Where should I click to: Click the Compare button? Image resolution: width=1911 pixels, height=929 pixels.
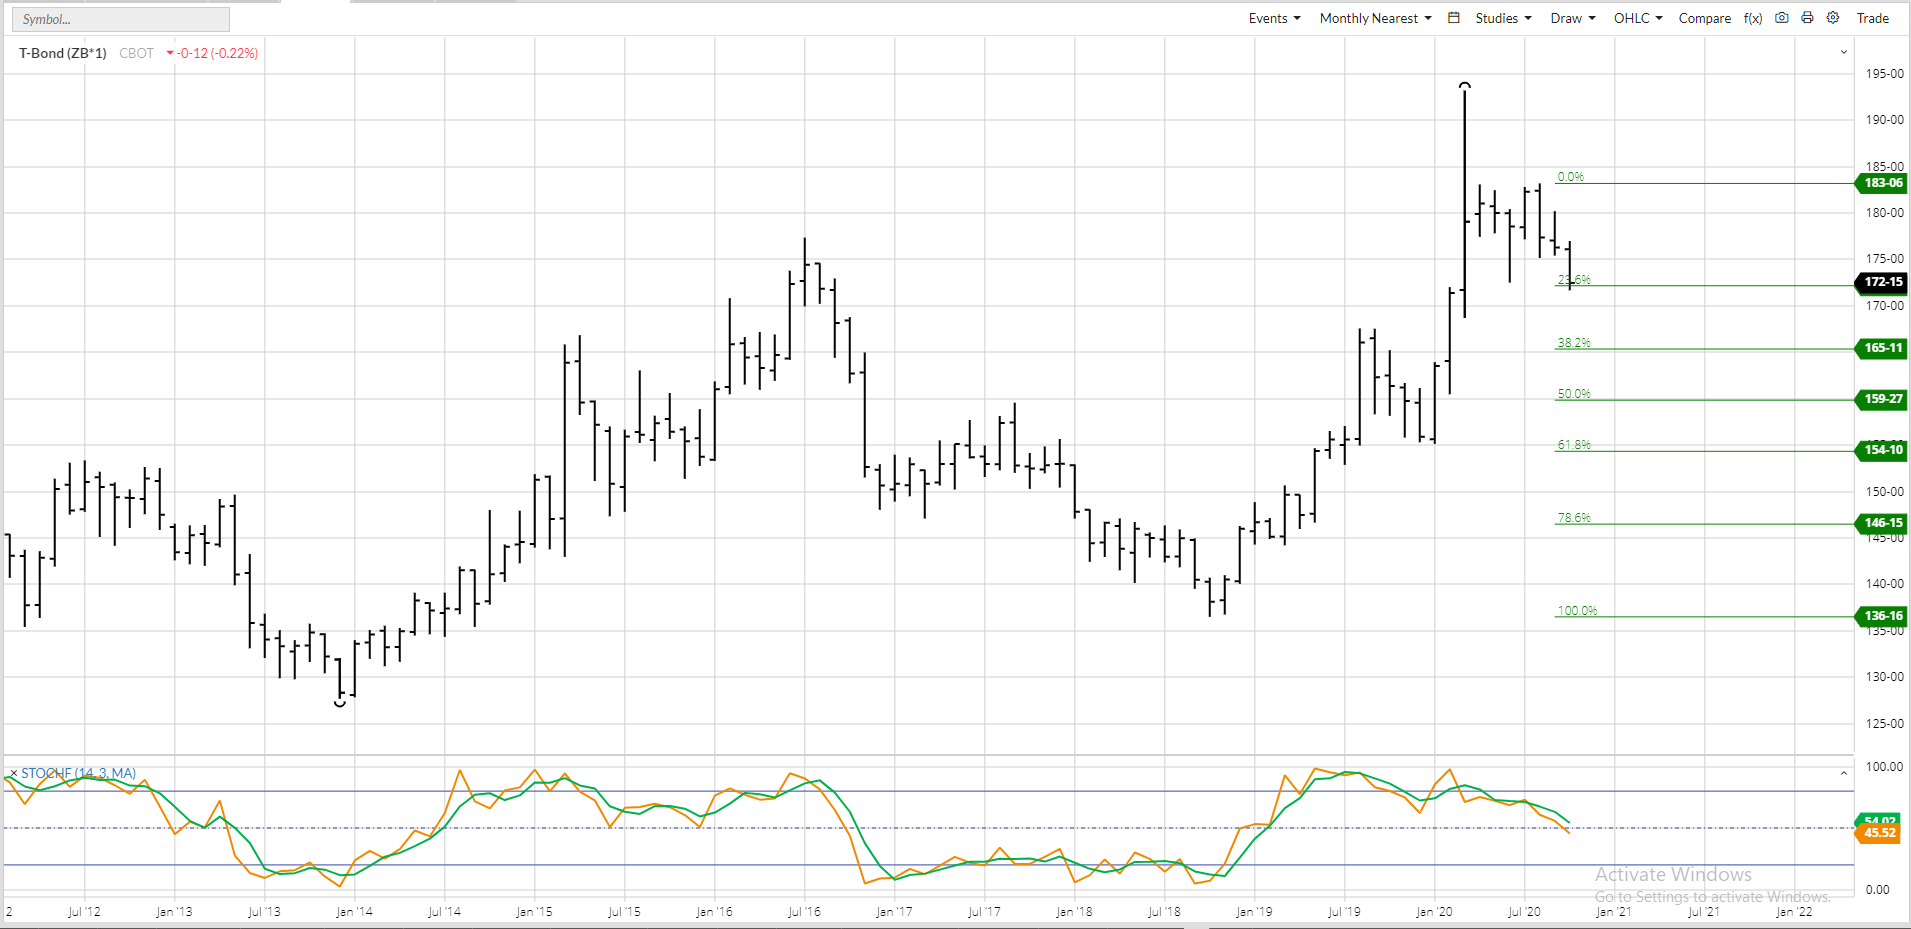[1704, 18]
